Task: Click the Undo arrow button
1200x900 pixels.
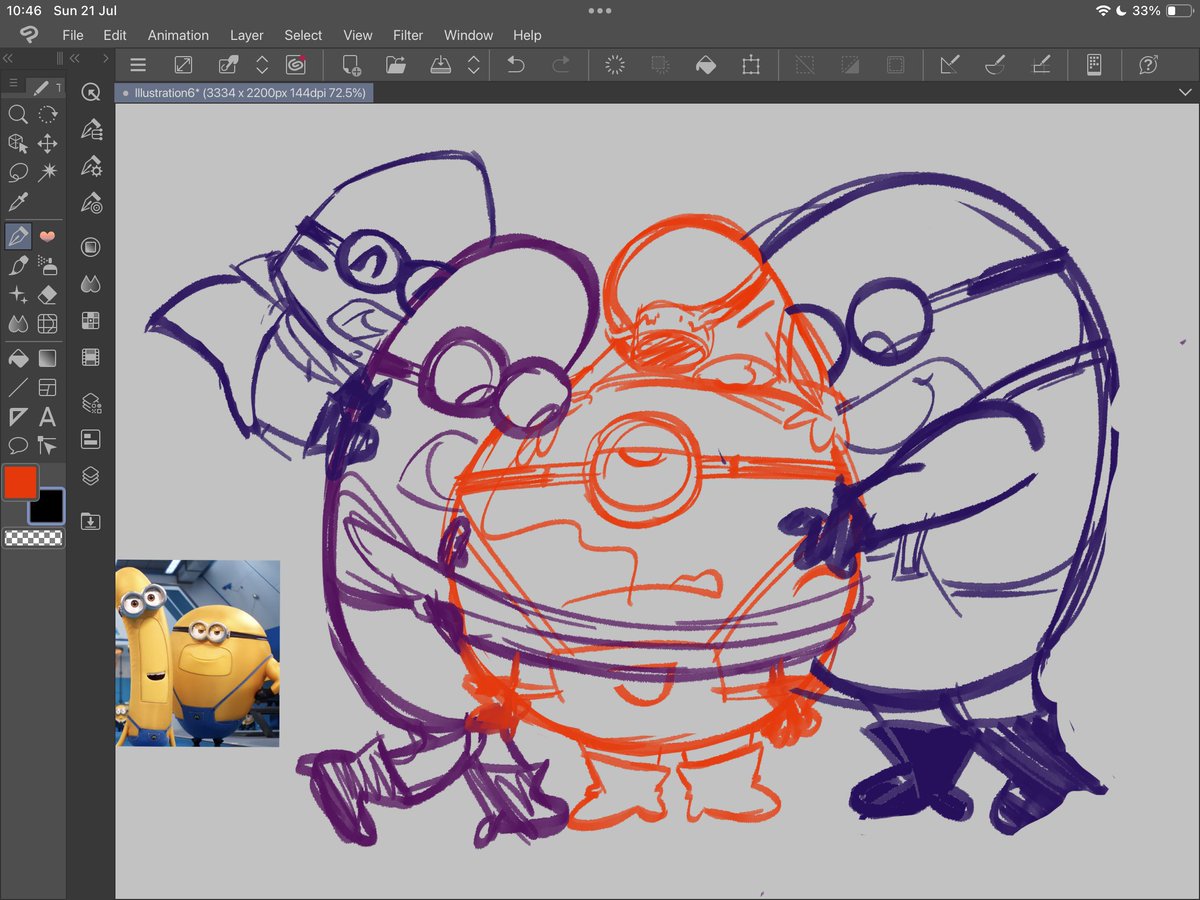Action: 515,65
